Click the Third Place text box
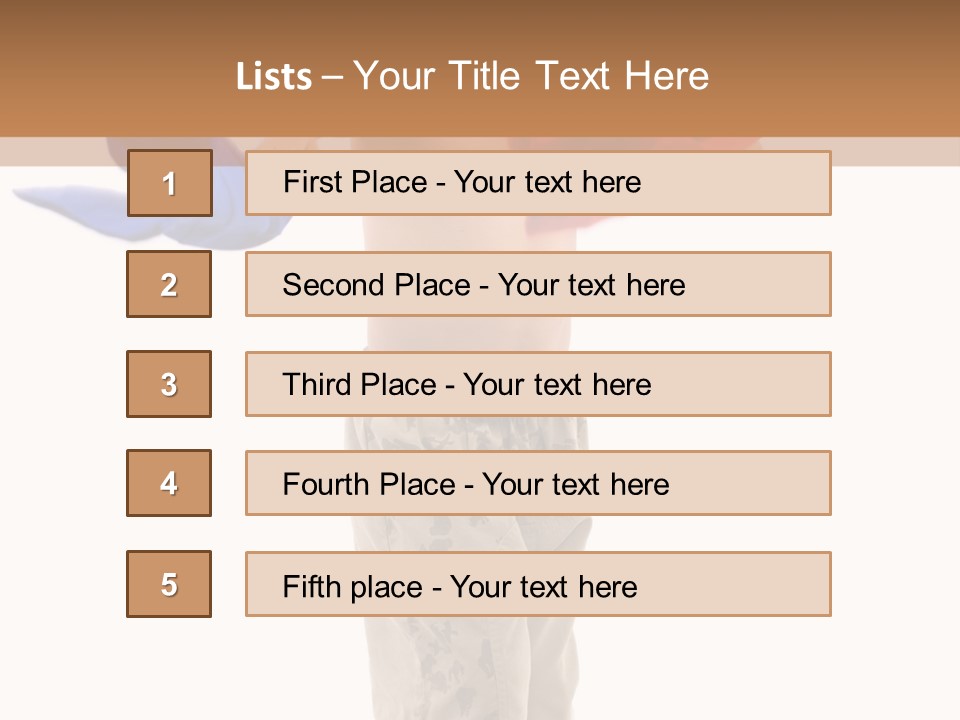 (x=538, y=384)
